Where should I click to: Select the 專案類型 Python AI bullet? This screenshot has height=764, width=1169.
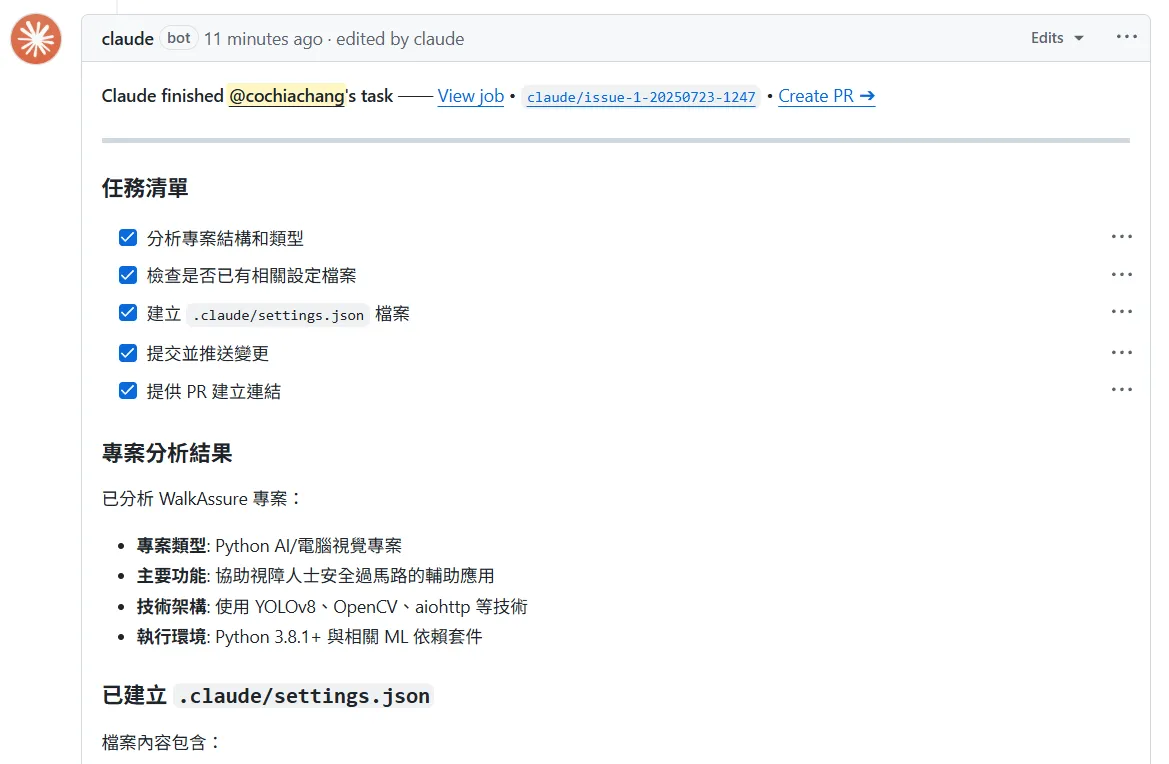click(x=269, y=546)
